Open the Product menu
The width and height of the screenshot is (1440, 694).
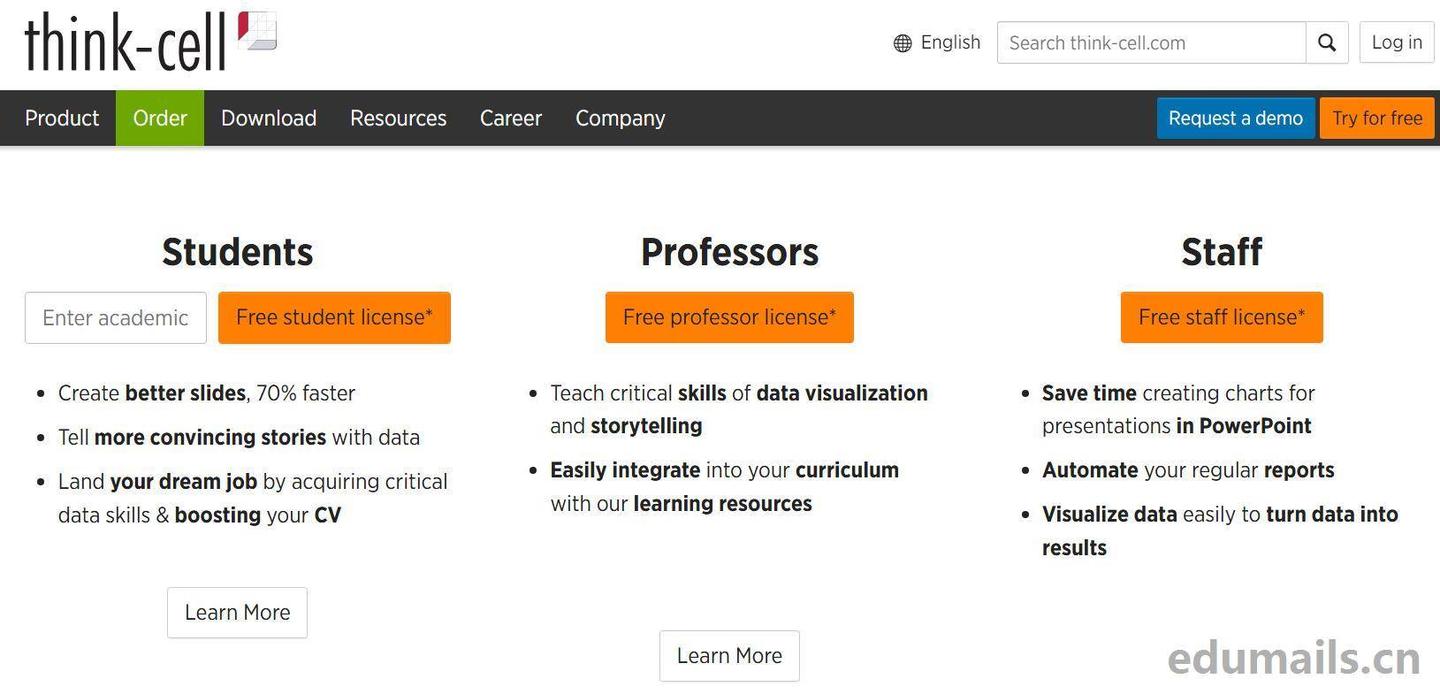[62, 118]
